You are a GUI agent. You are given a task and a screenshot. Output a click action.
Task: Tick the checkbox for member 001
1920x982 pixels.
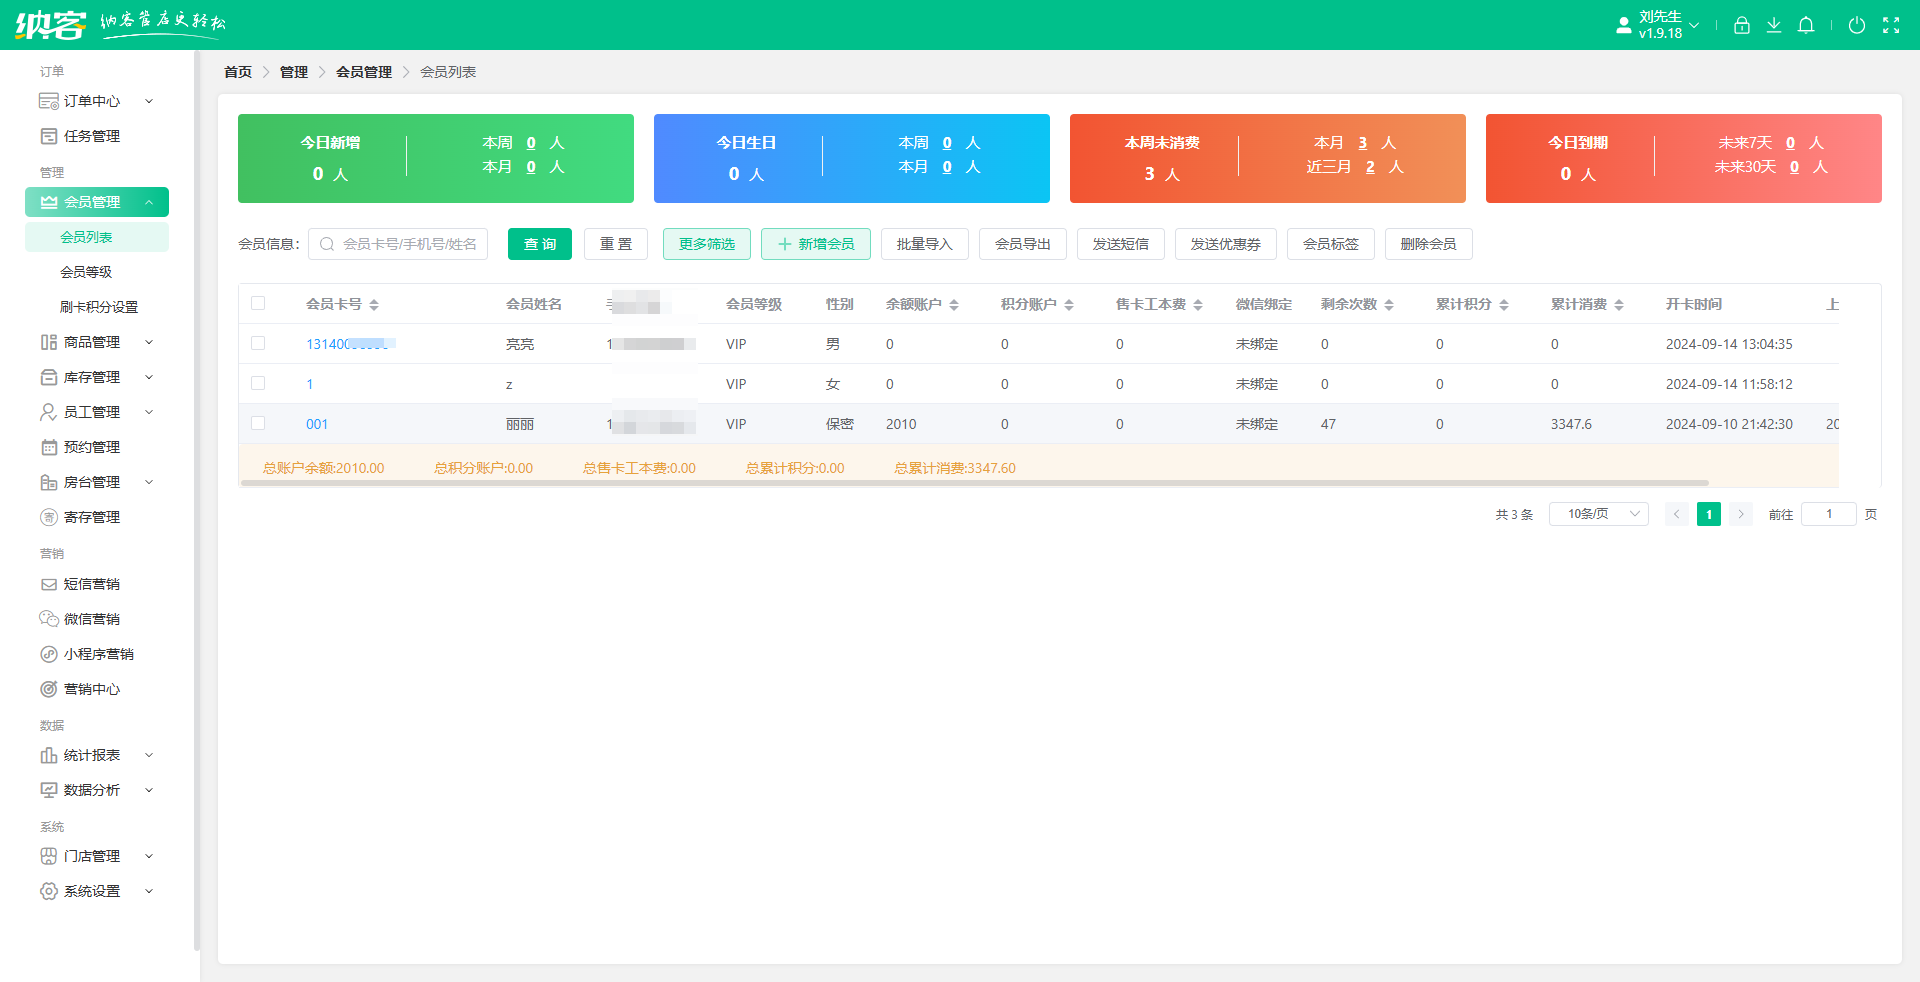(x=259, y=423)
